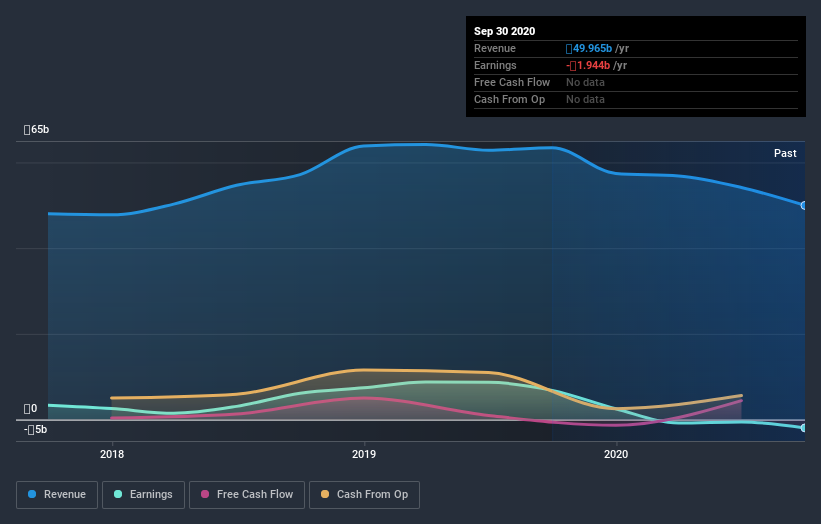
Task: Click the 65b y-axis label
Action: point(36,129)
